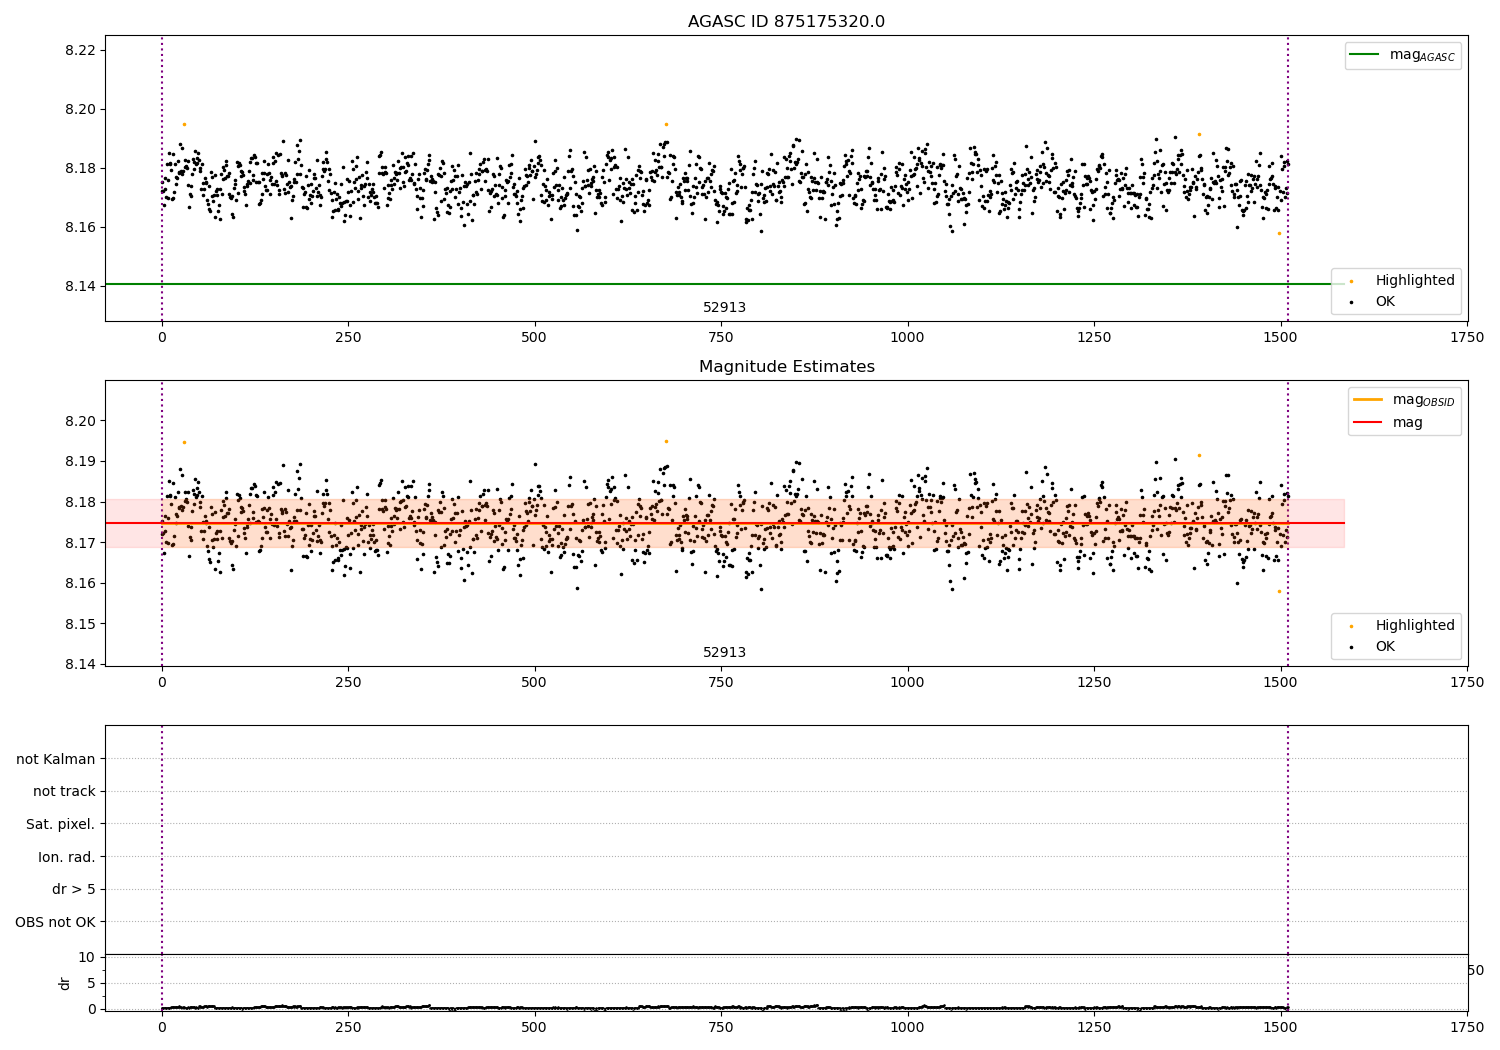Screen dimensions: 1500x1050
Task: Click the 10 tick on dr axis
Action: (x=87, y=957)
